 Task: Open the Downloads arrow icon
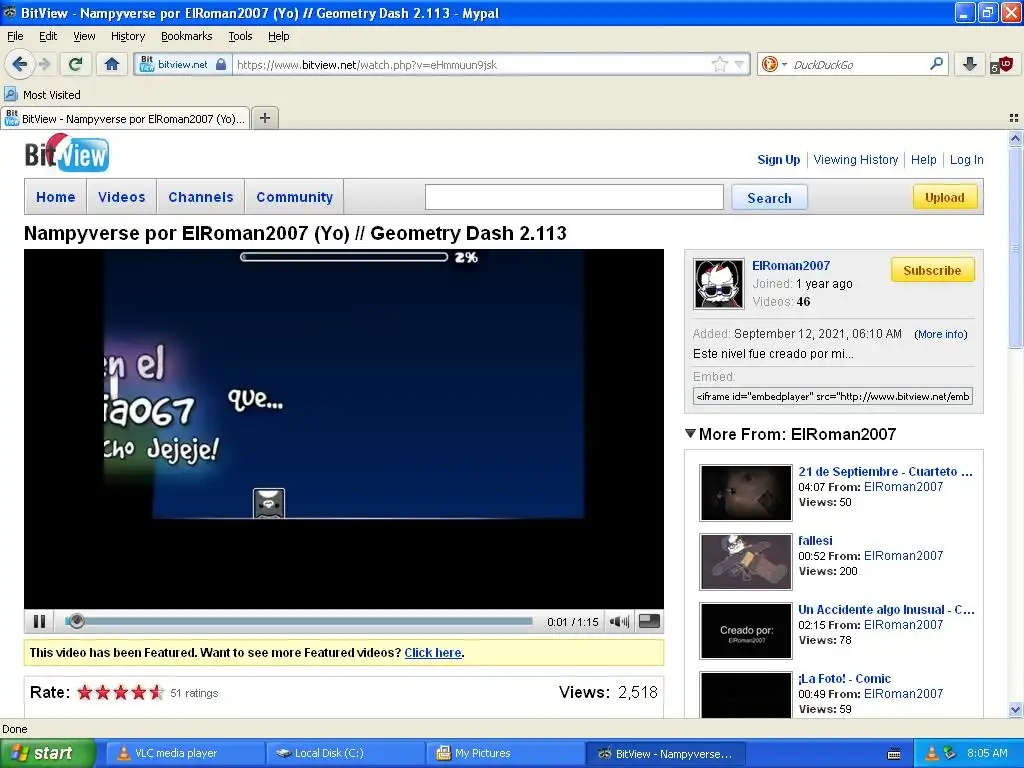(970, 64)
